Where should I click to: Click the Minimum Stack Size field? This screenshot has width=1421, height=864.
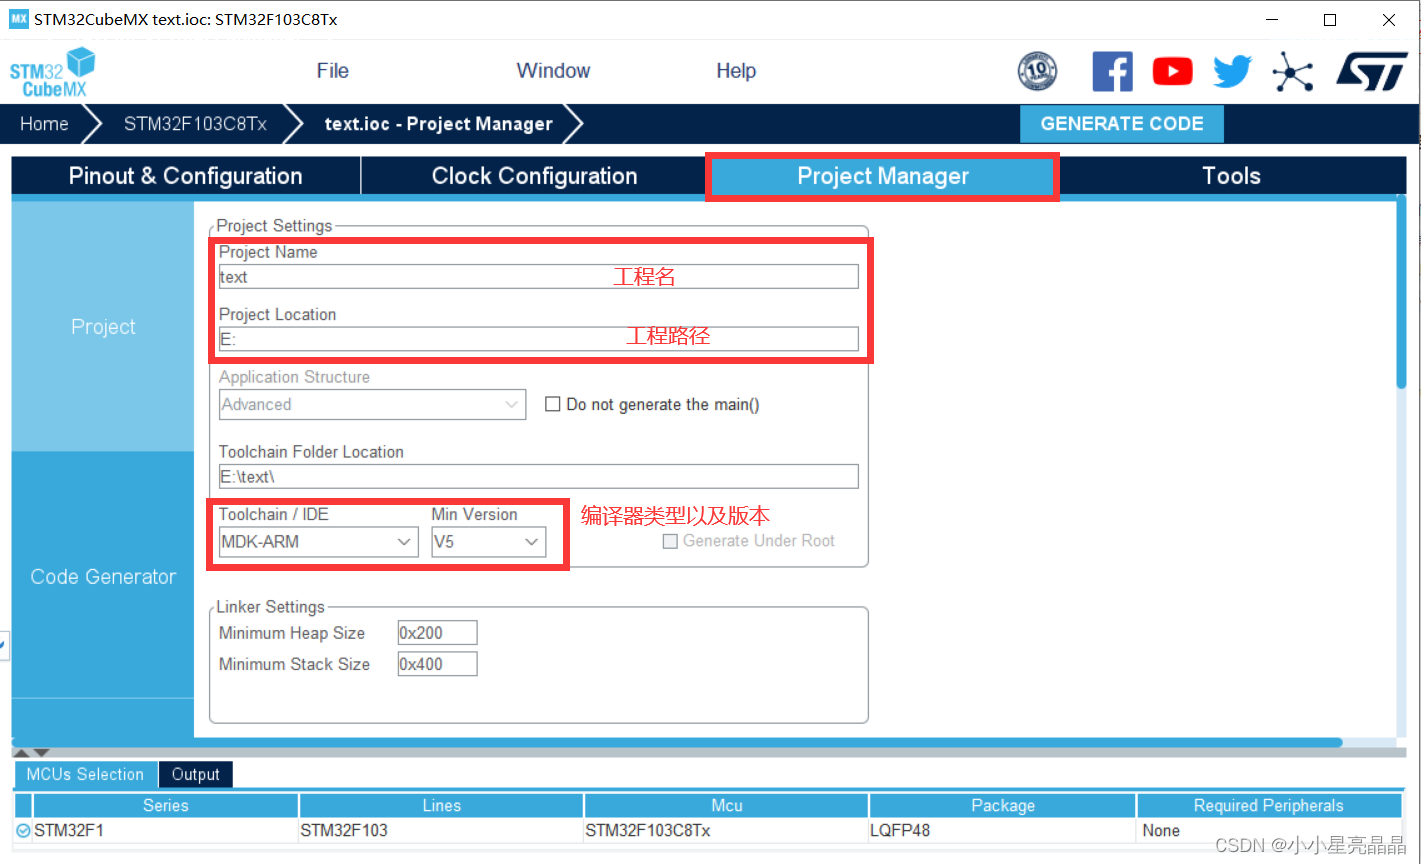point(437,664)
